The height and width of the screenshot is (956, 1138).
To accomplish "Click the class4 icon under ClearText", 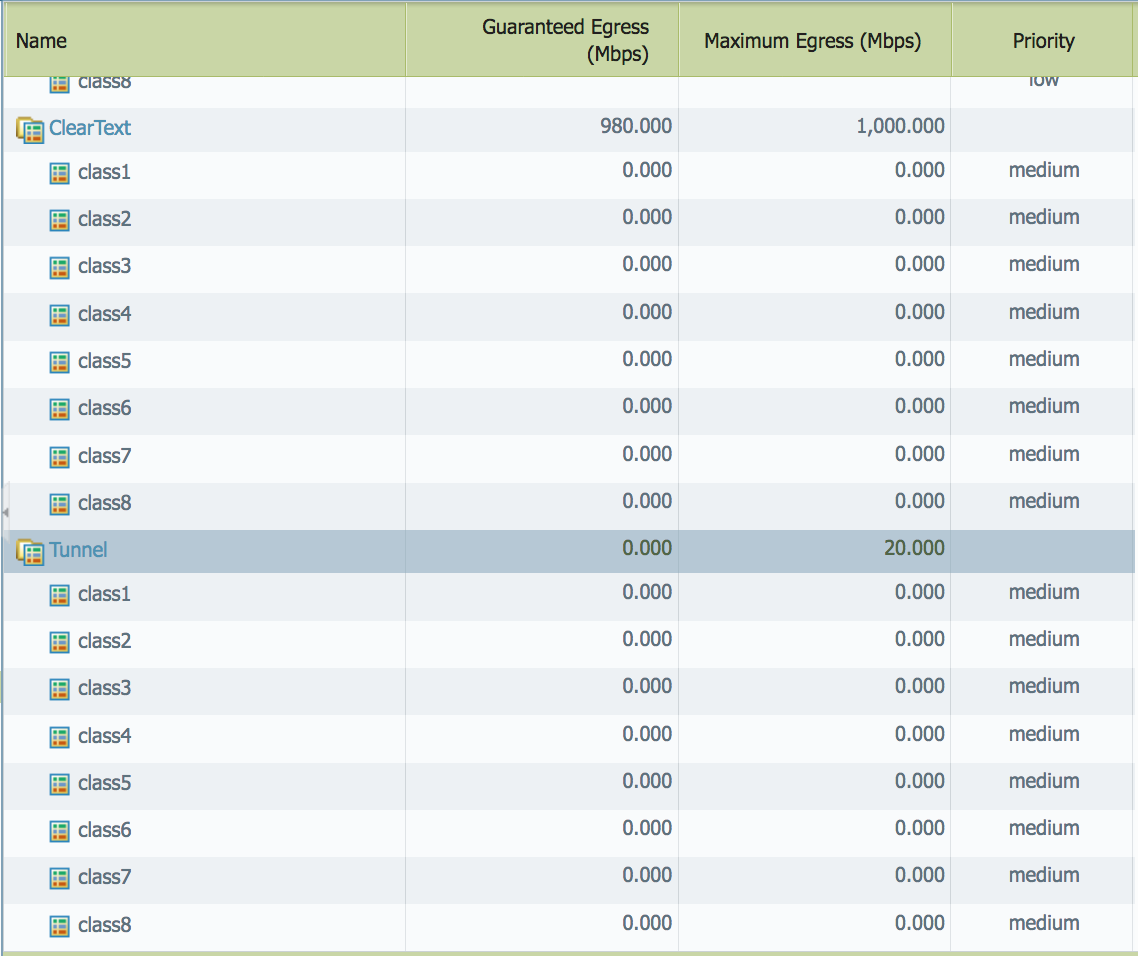I will [x=60, y=315].
